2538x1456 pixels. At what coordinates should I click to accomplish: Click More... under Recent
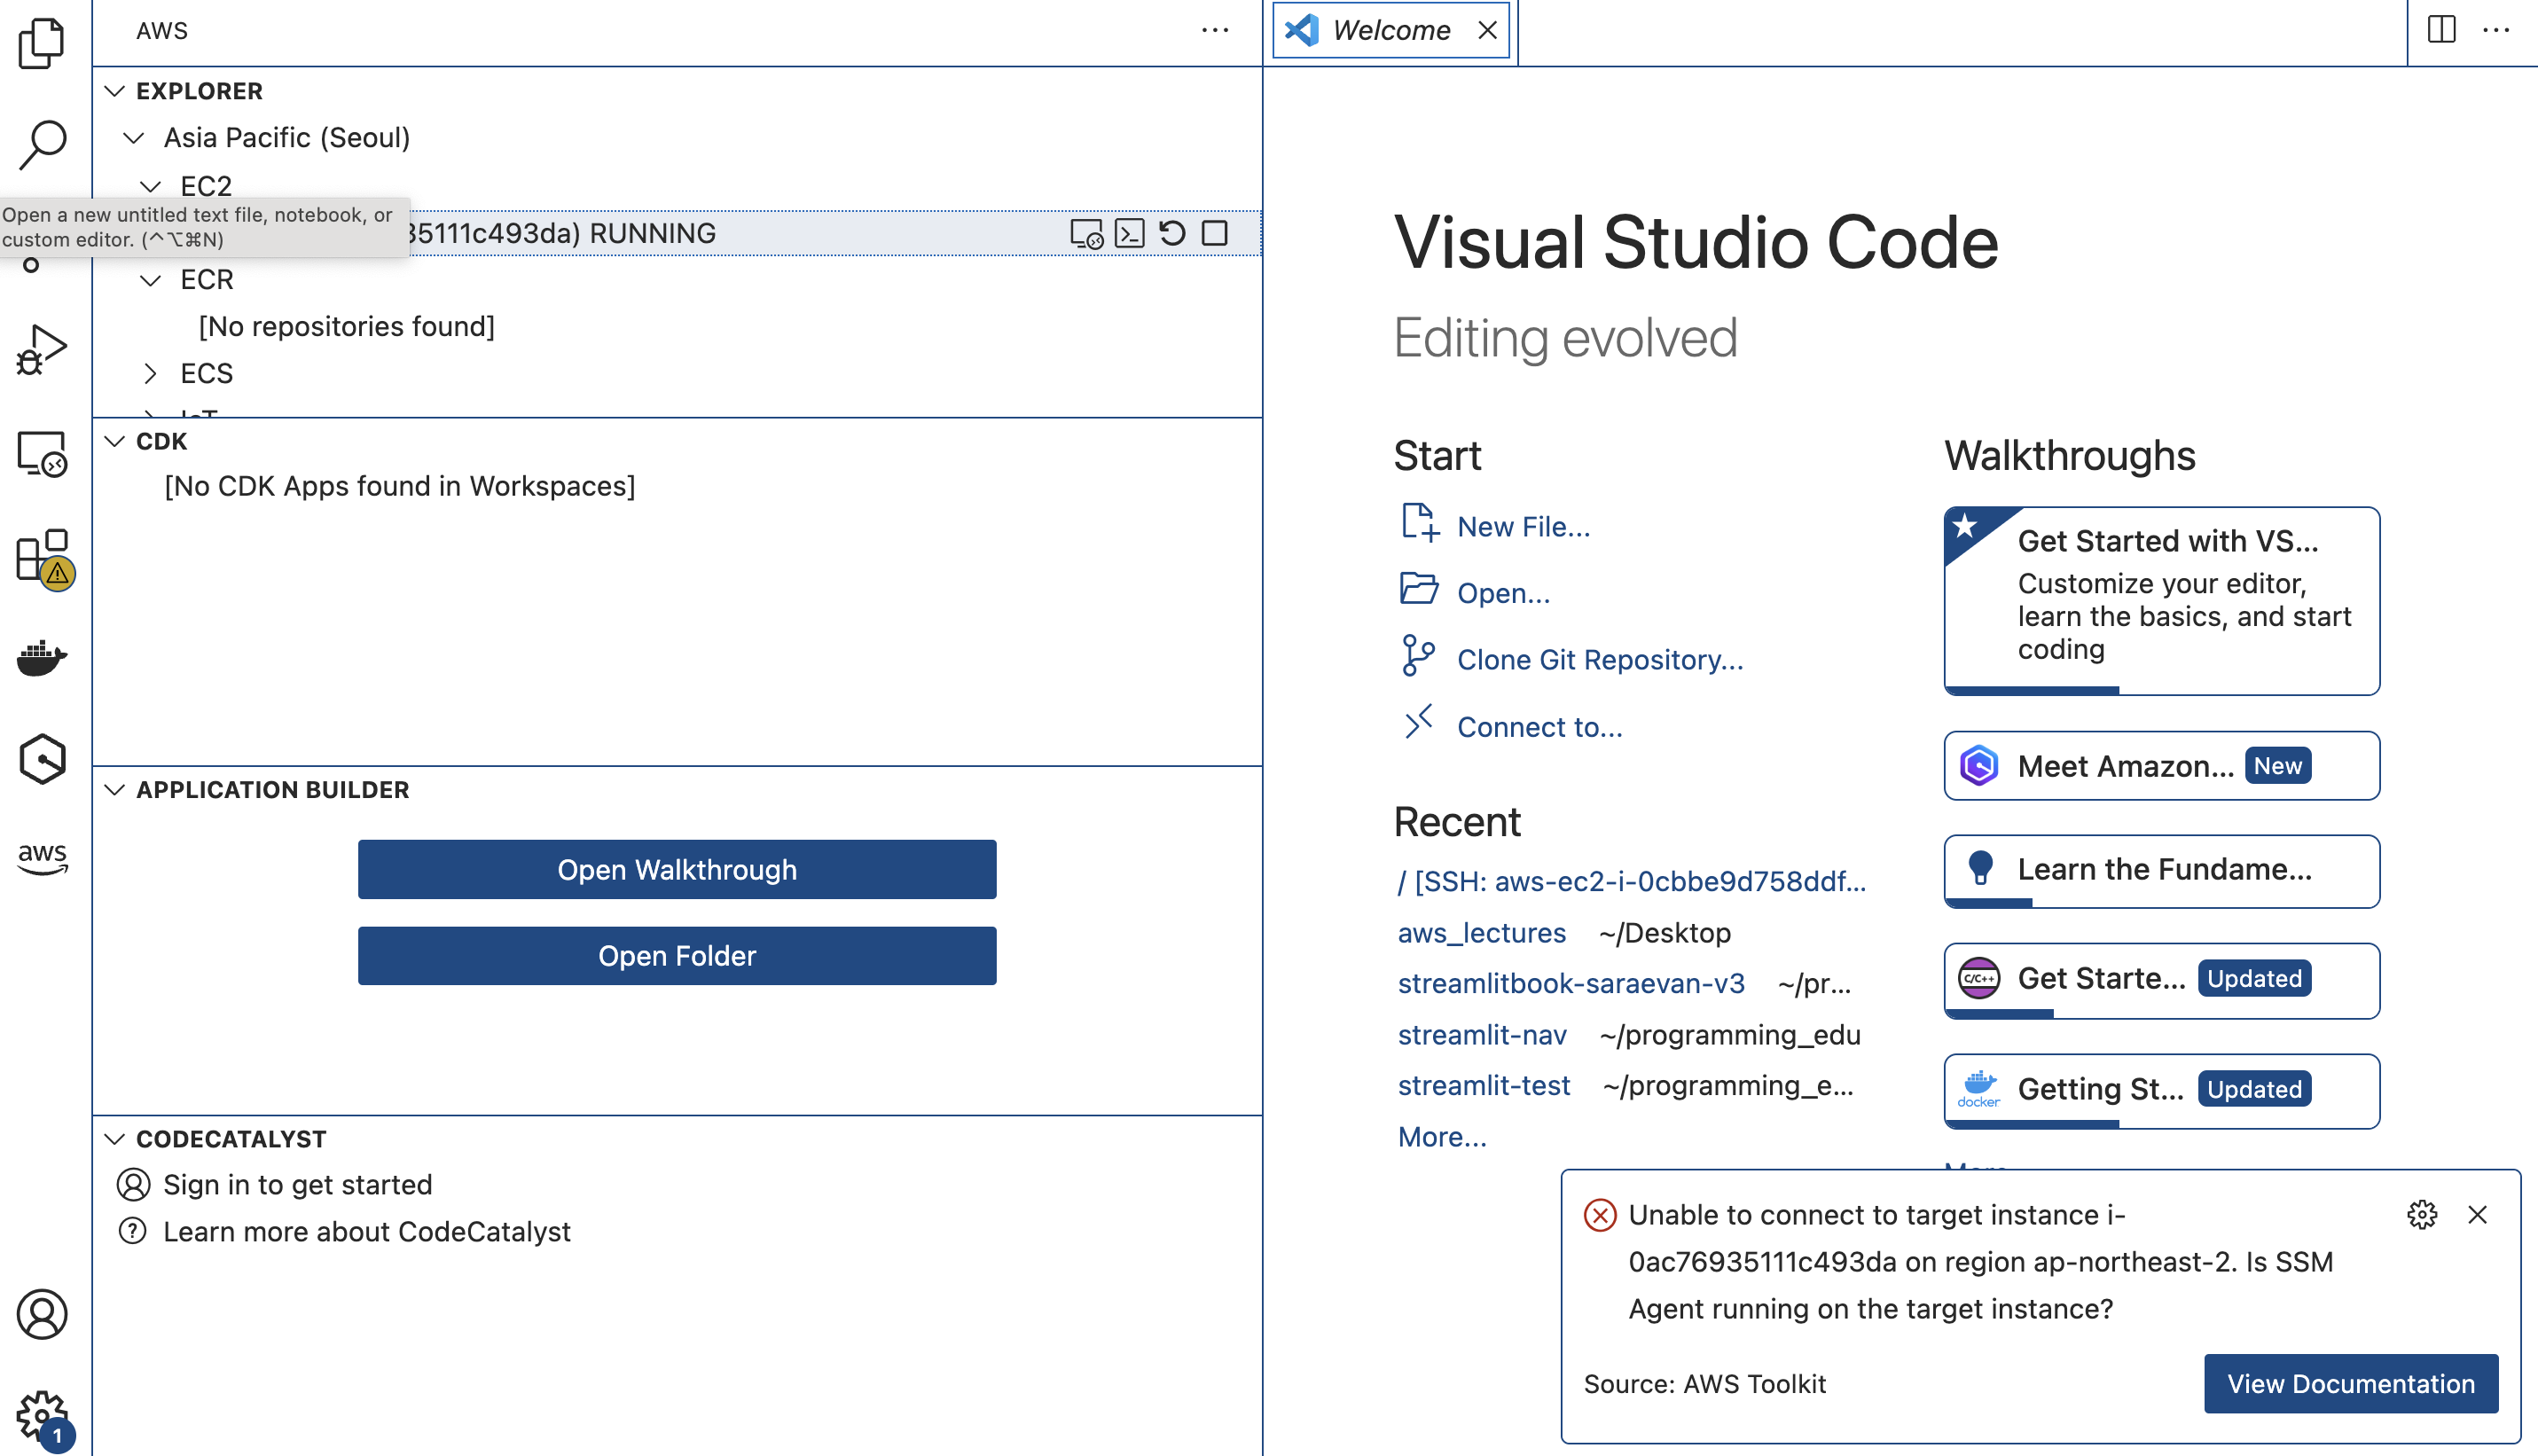(x=1442, y=1136)
